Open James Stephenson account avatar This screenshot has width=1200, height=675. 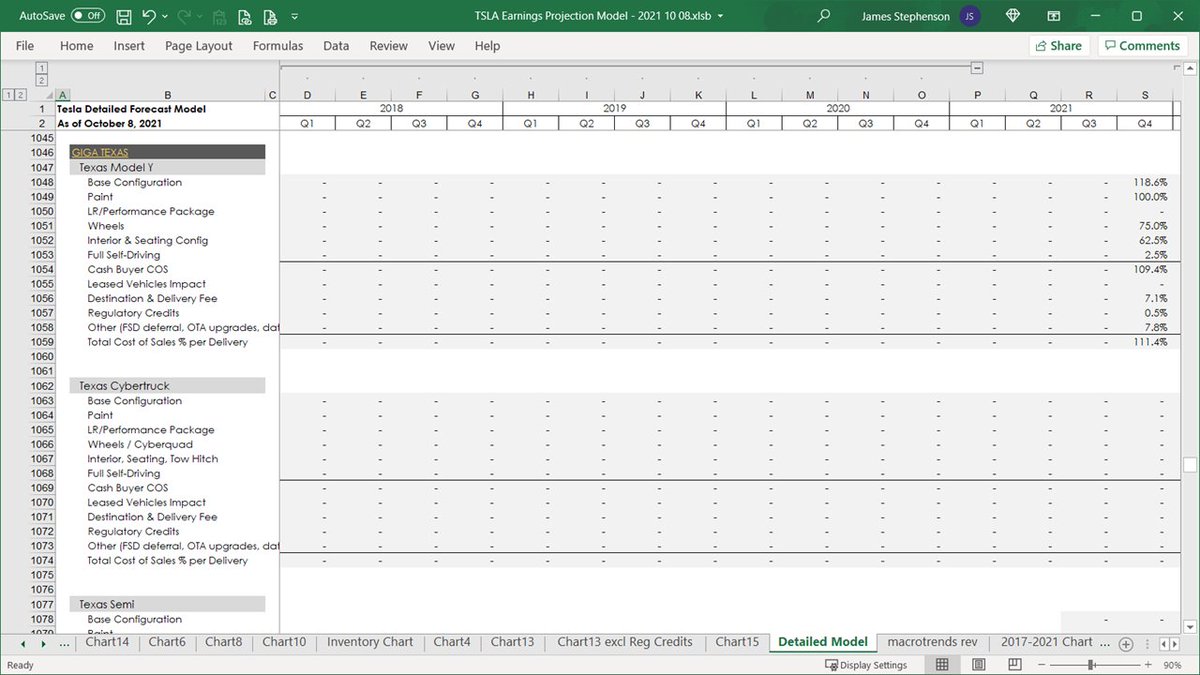(x=969, y=16)
